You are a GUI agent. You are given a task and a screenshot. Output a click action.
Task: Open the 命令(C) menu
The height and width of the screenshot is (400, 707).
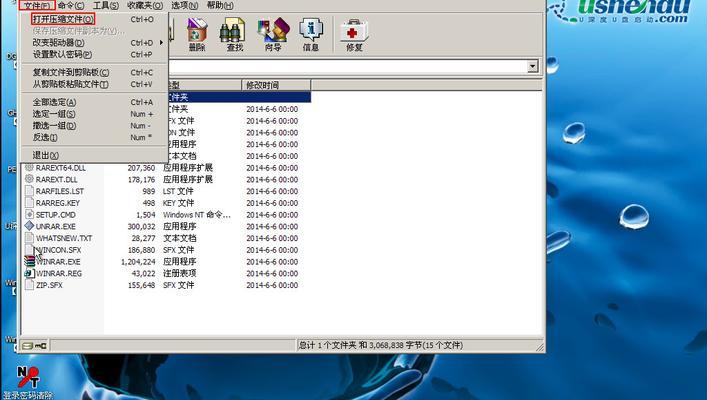pos(71,5)
